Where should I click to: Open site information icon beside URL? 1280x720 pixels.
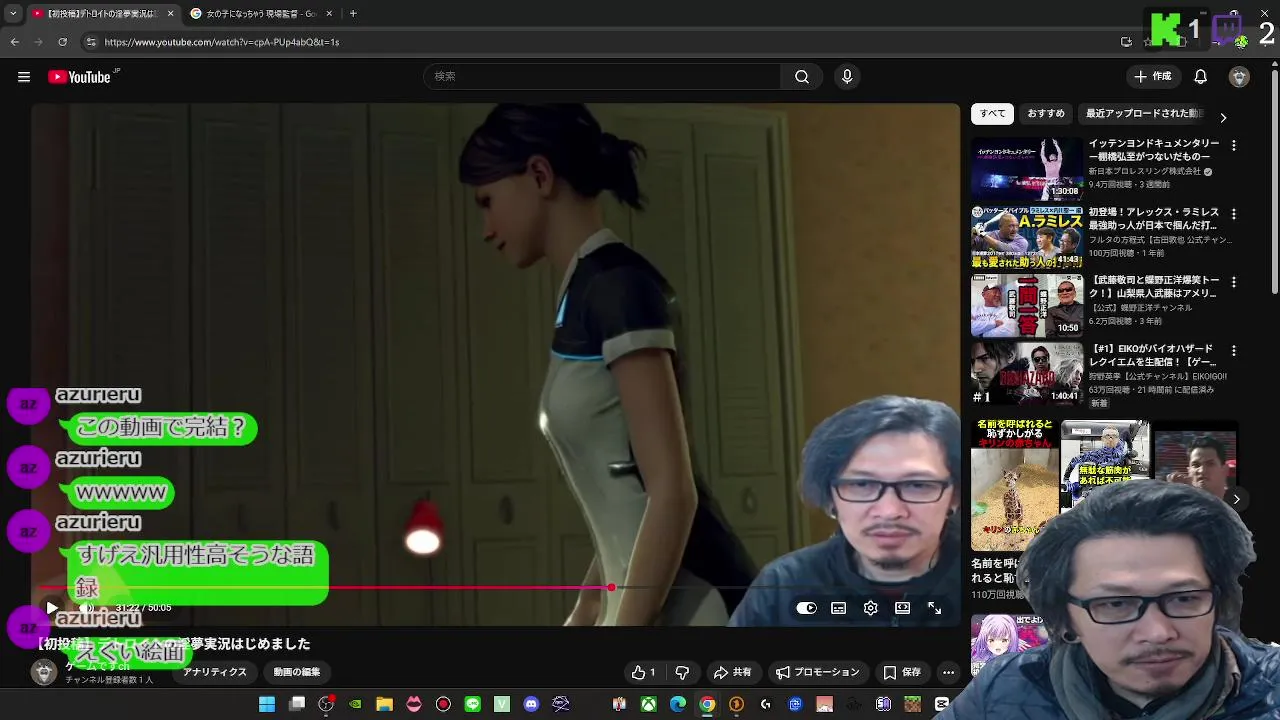click(x=91, y=42)
